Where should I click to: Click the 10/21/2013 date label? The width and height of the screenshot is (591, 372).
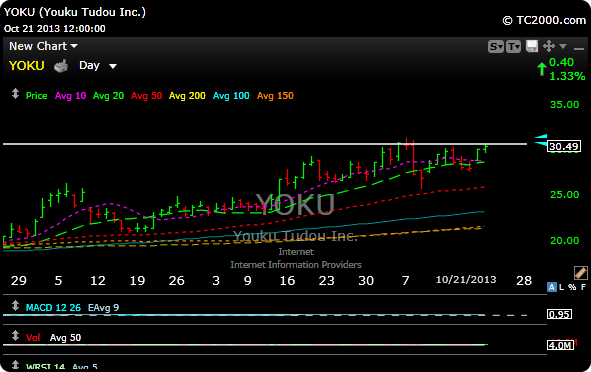coord(466,280)
